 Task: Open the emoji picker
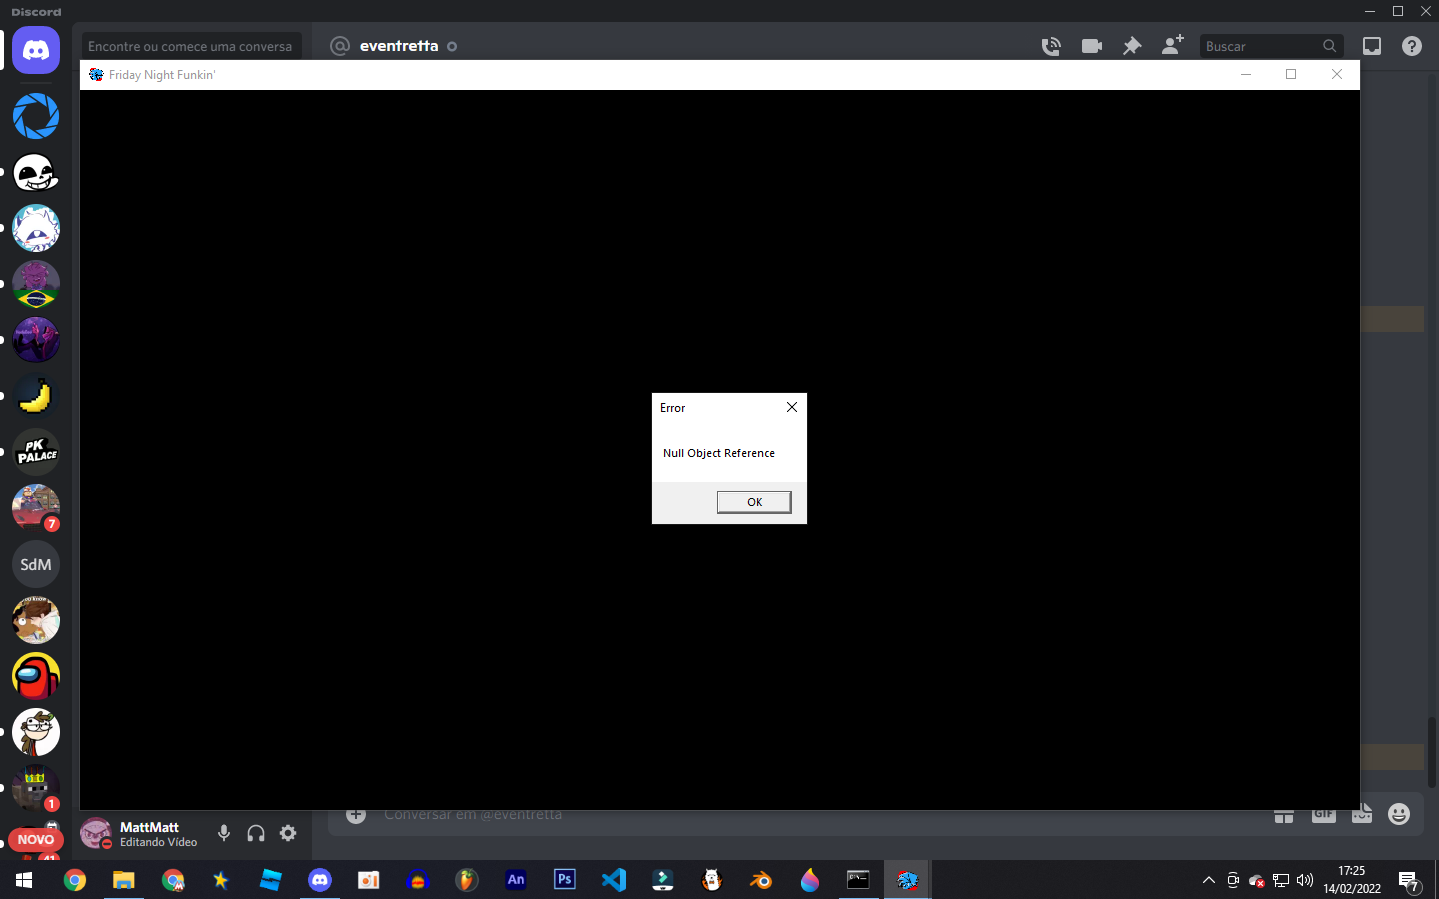tap(1398, 813)
